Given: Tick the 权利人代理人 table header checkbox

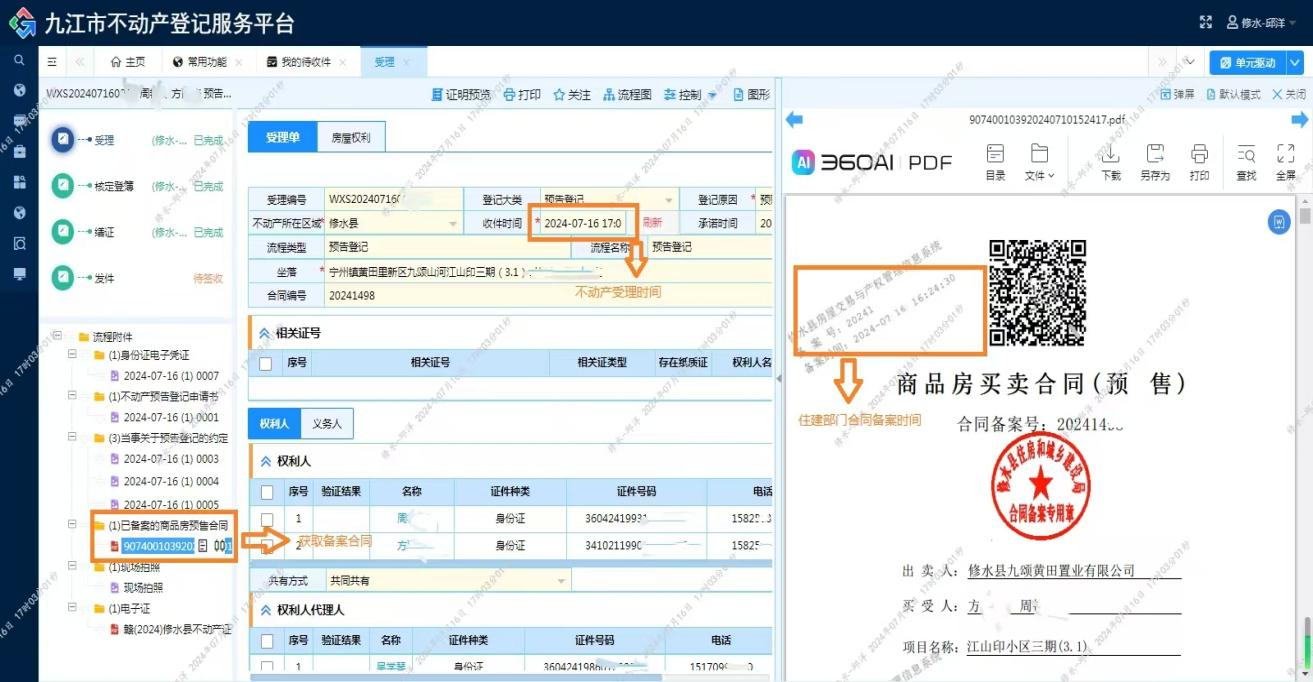Looking at the screenshot, I should pos(266,640).
